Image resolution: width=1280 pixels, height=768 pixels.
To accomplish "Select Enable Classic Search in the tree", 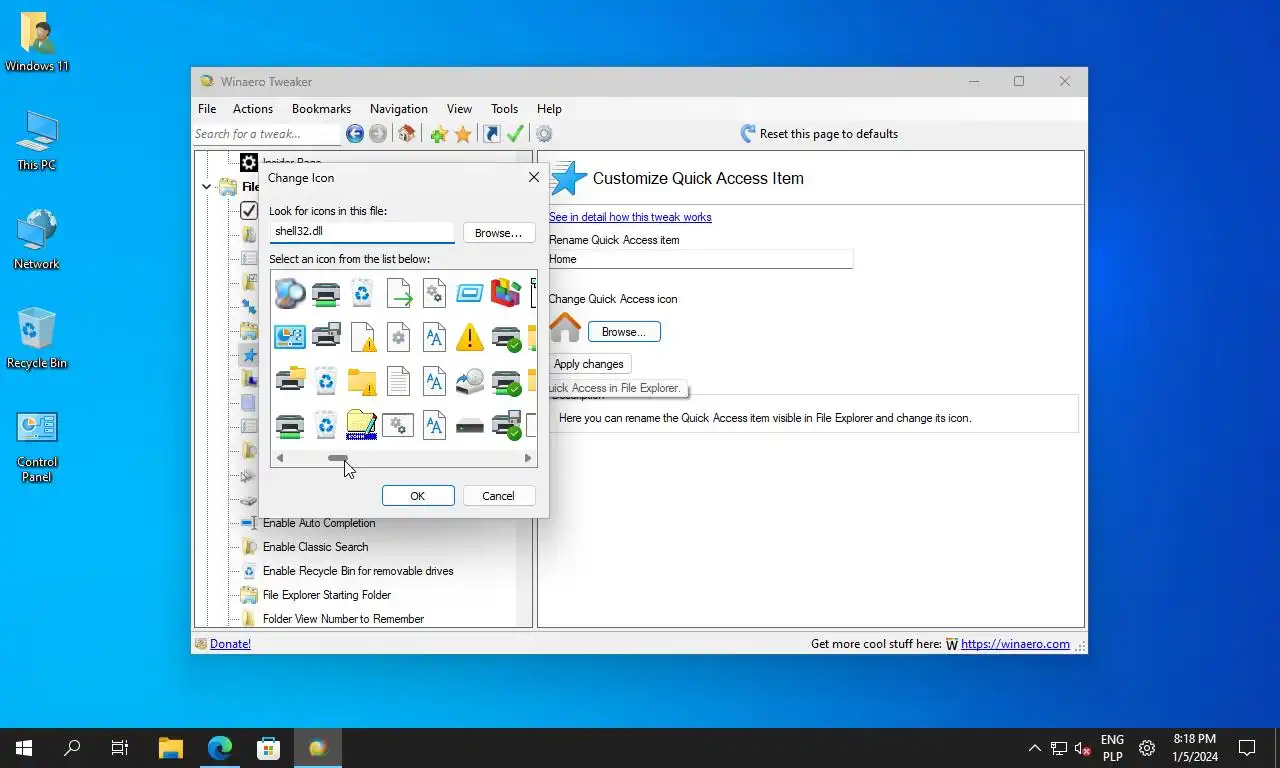I will 315,547.
